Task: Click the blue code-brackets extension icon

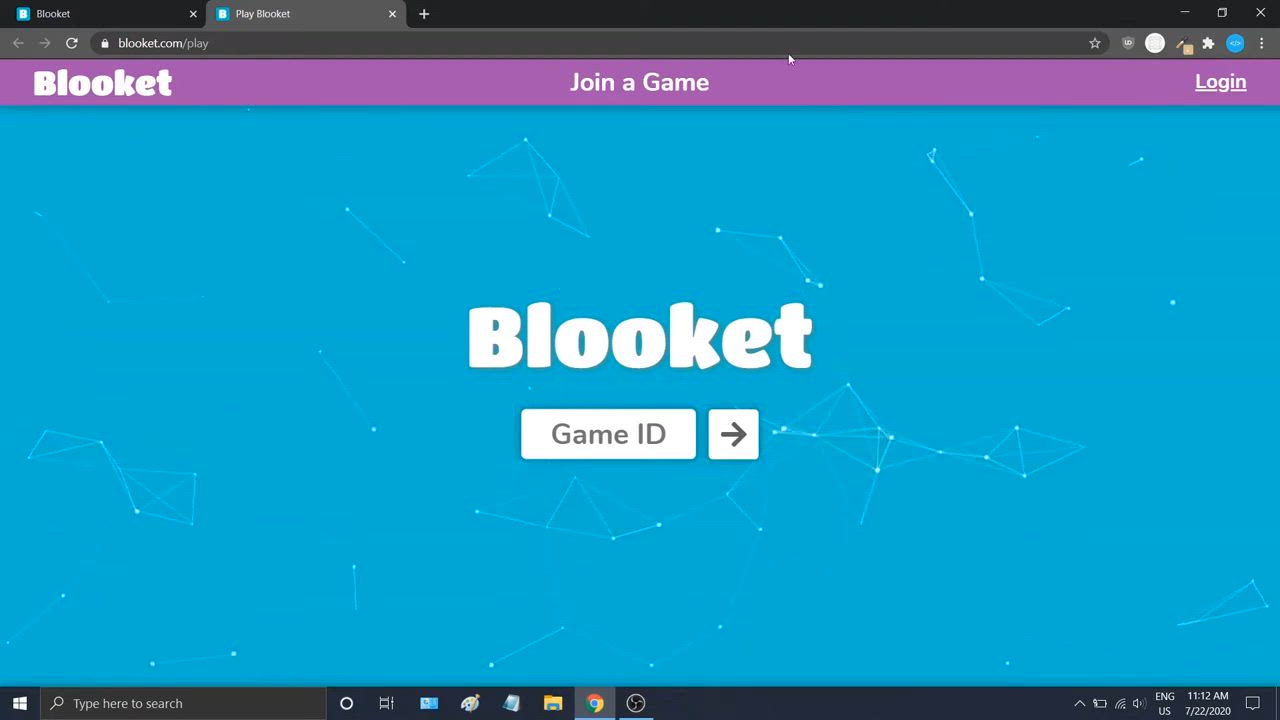Action: pyautogui.click(x=1235, y=43)
